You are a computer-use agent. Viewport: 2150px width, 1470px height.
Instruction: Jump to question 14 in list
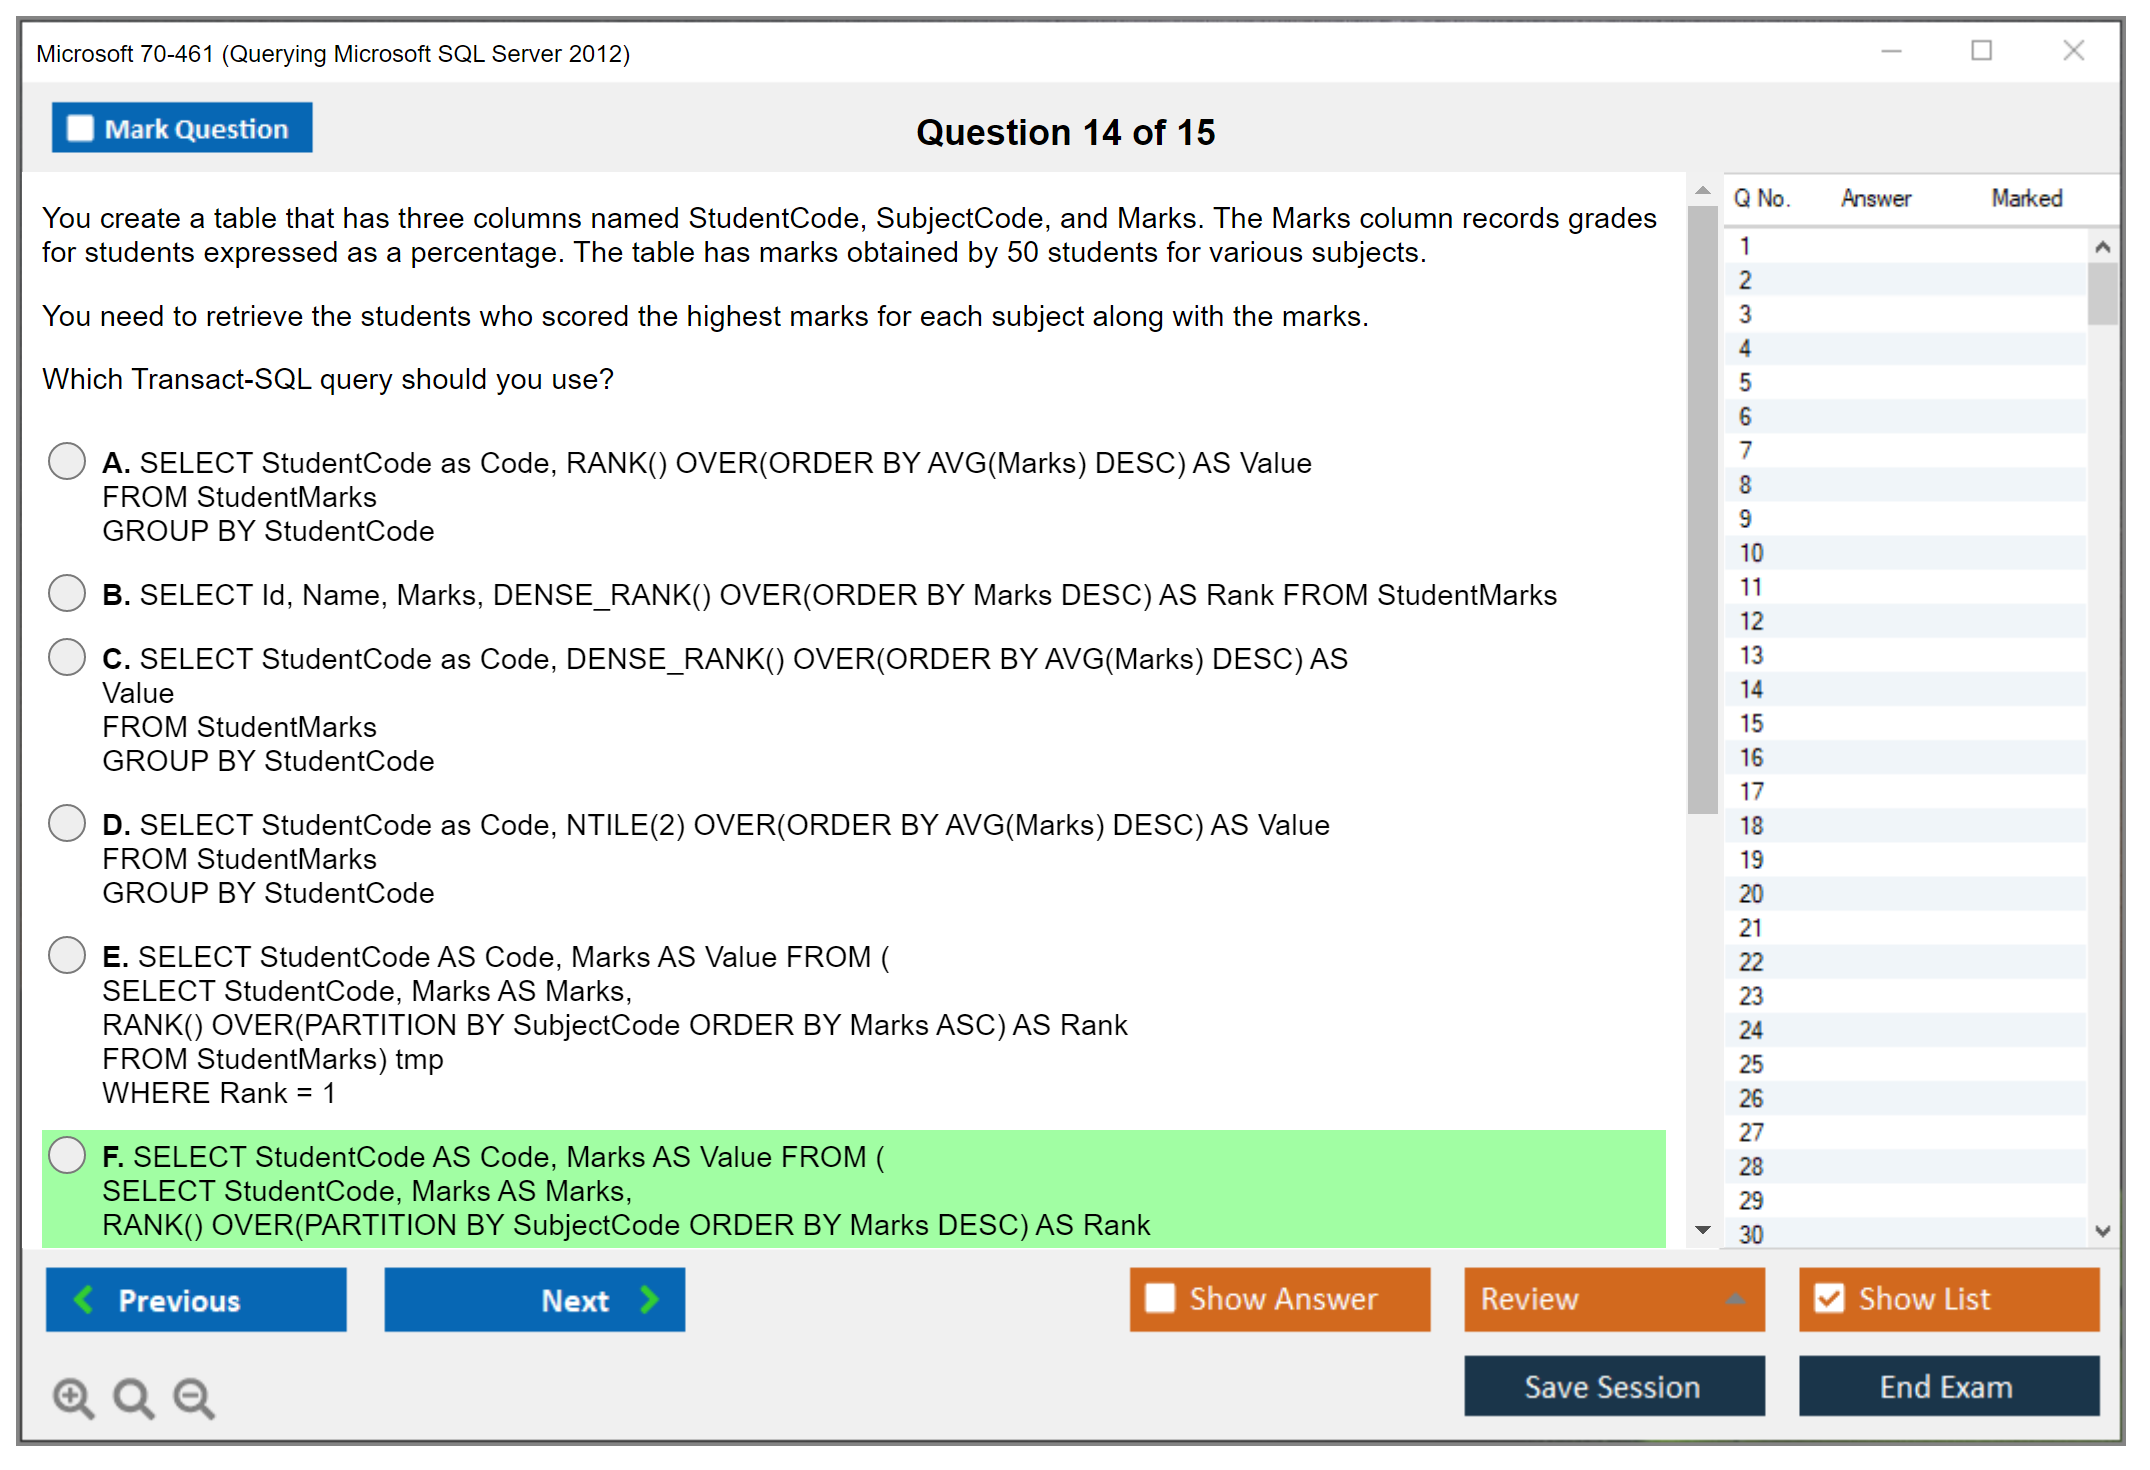click(x=1751, y=689)
